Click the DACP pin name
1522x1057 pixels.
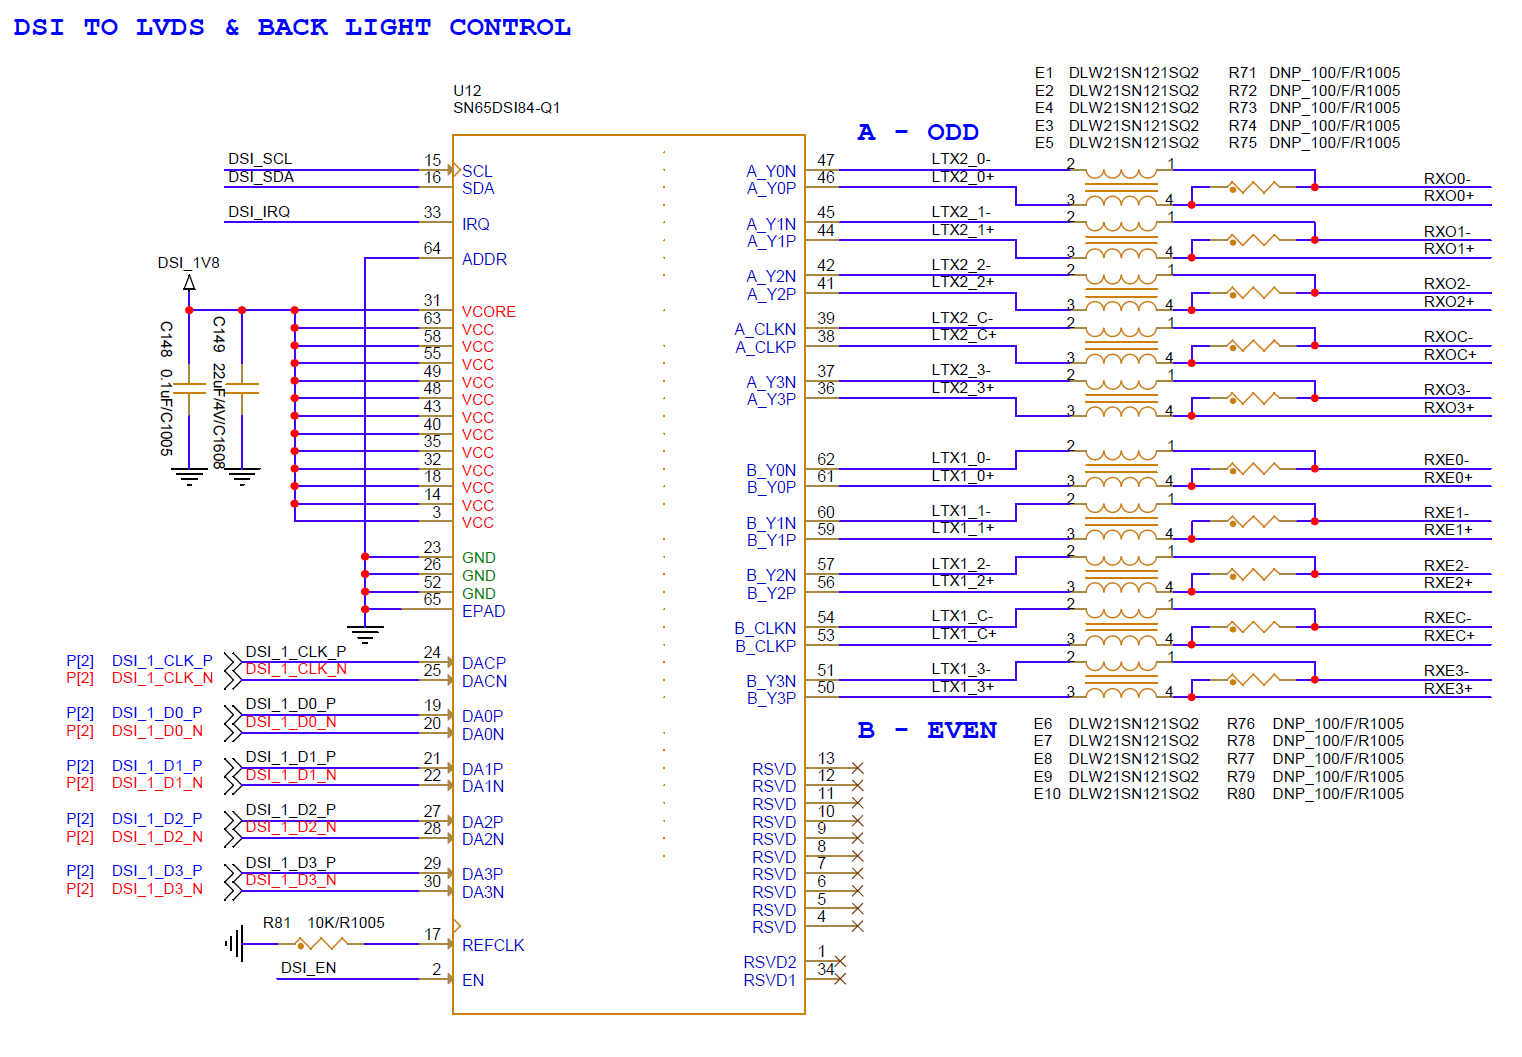point(484,663)
